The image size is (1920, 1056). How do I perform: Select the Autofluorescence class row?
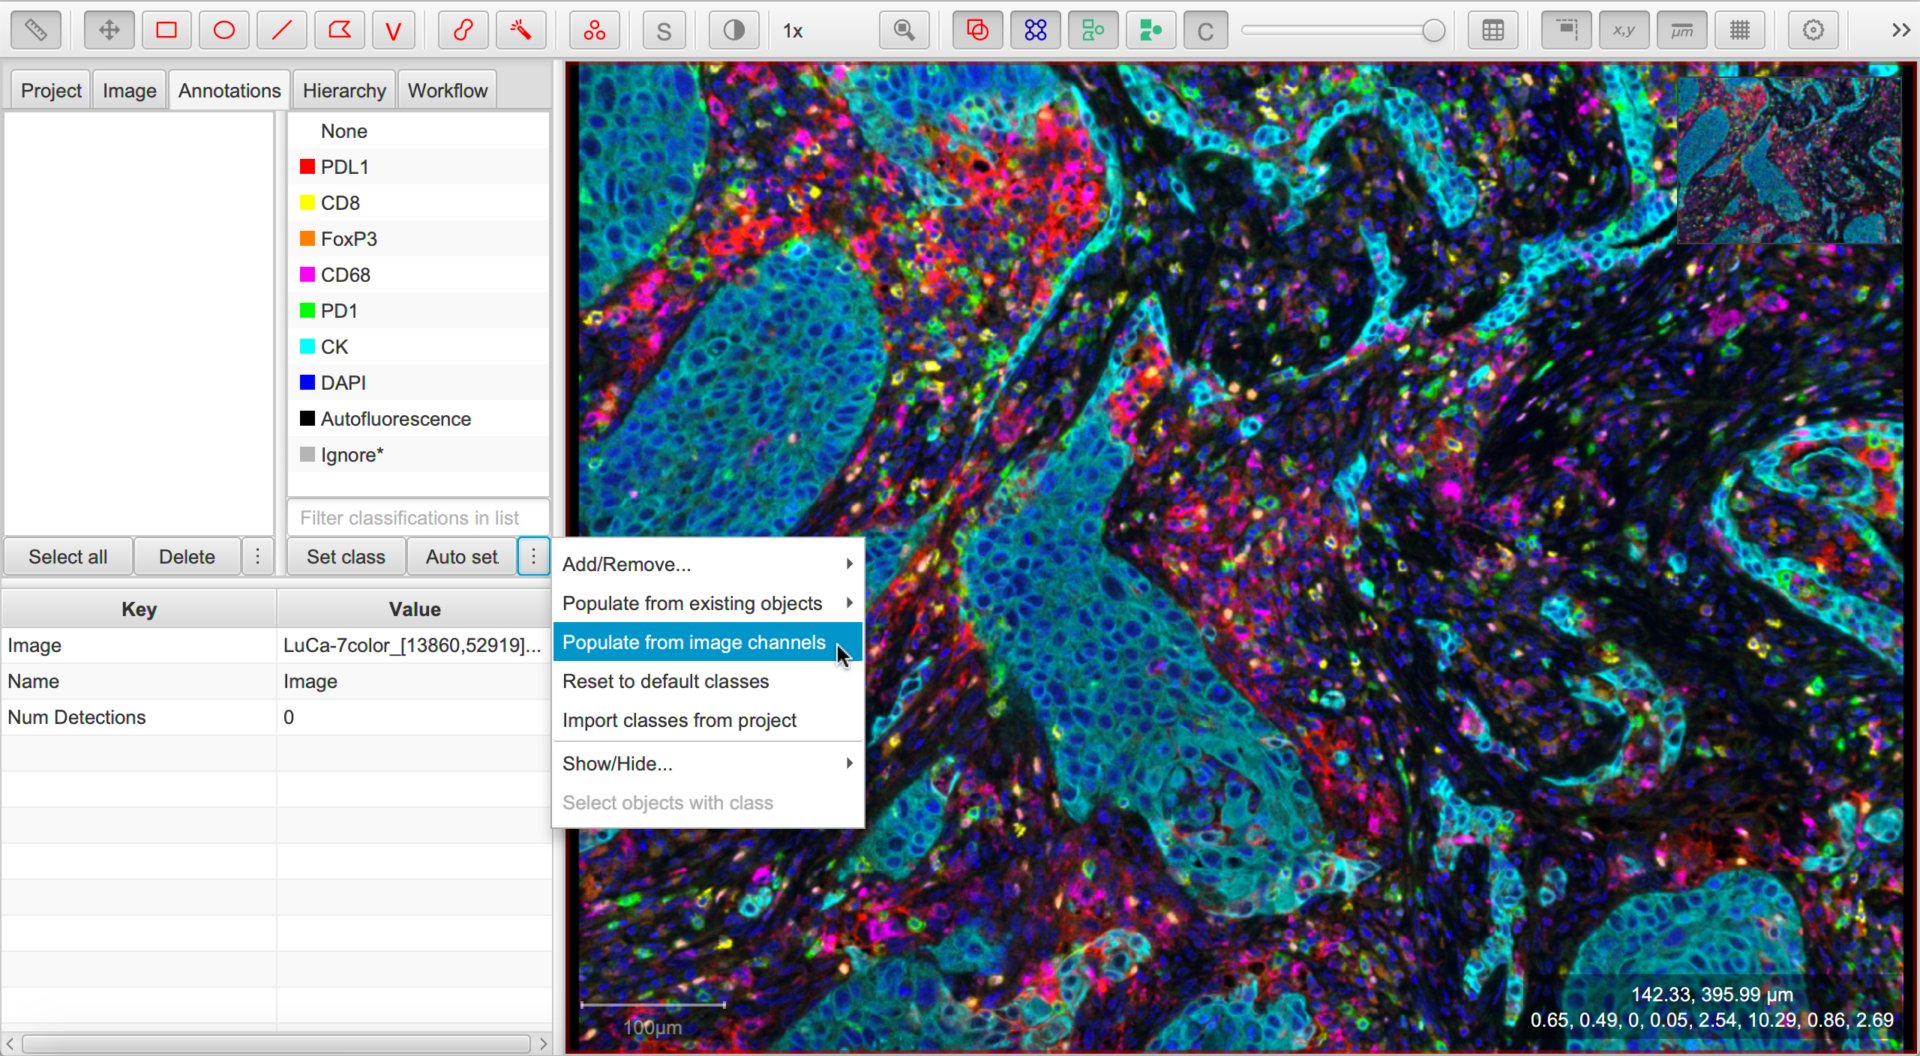tap(419, 419)
